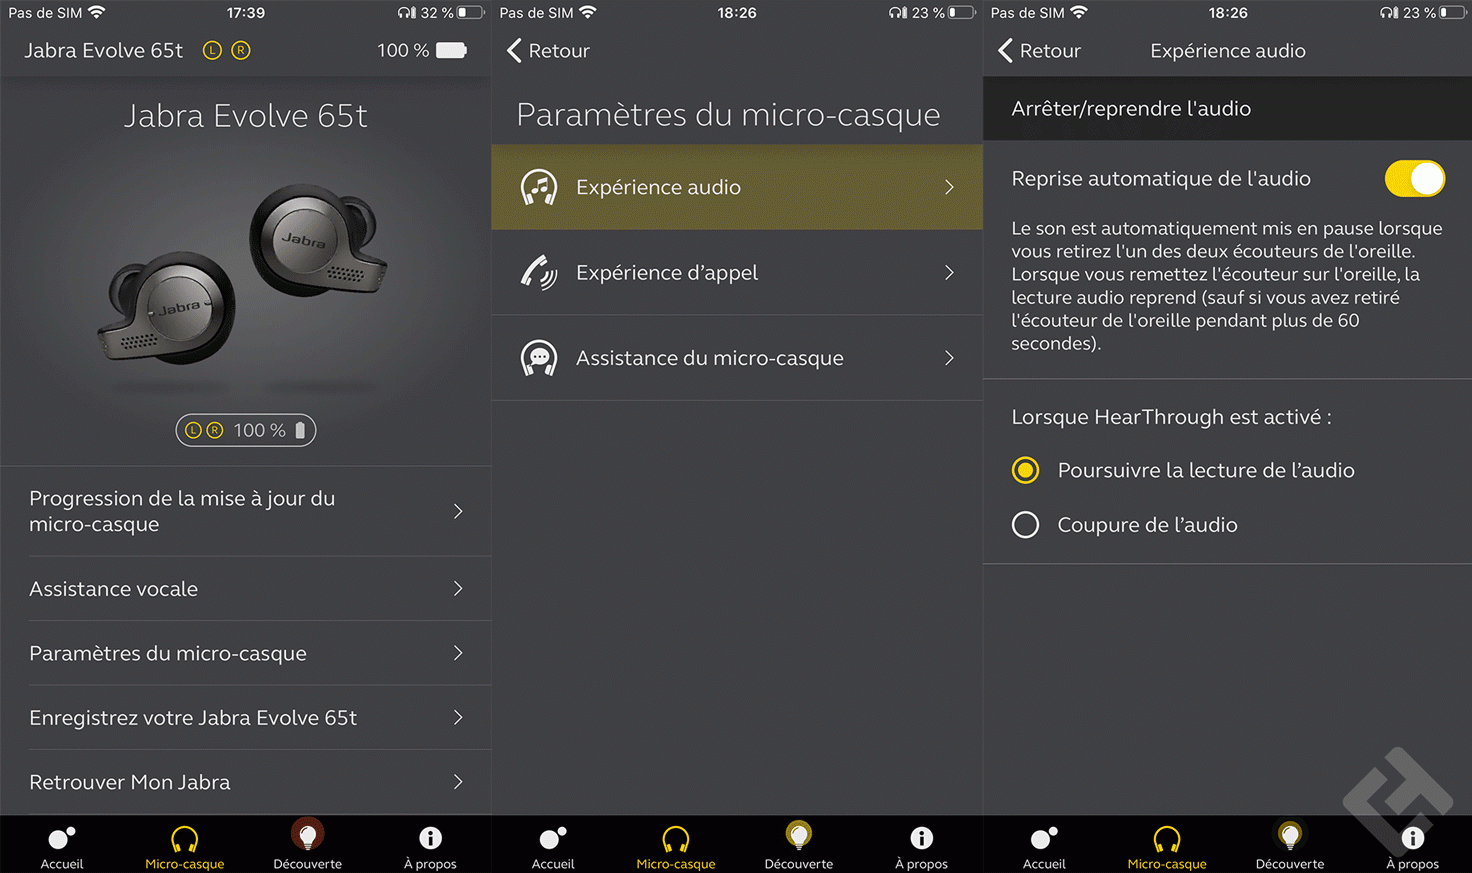Open Assistance vocale menu entry
The width and height of the screenshot is (1472, 873).
coord(246,589)
